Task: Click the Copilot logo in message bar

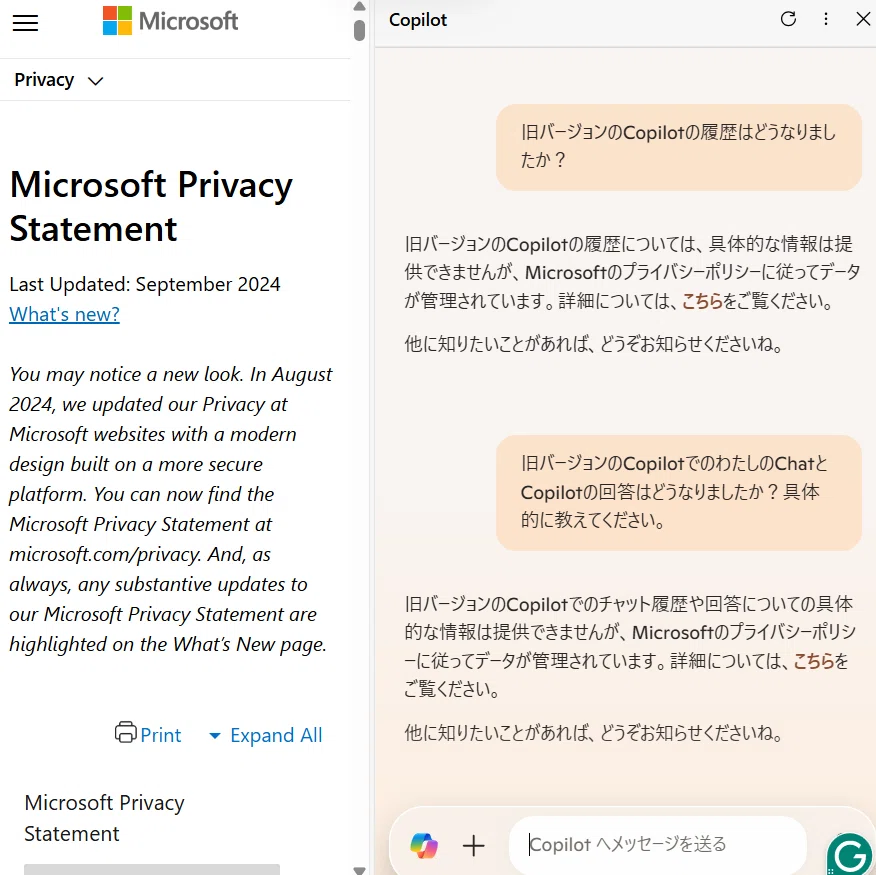Action: (x=424, y=844)
